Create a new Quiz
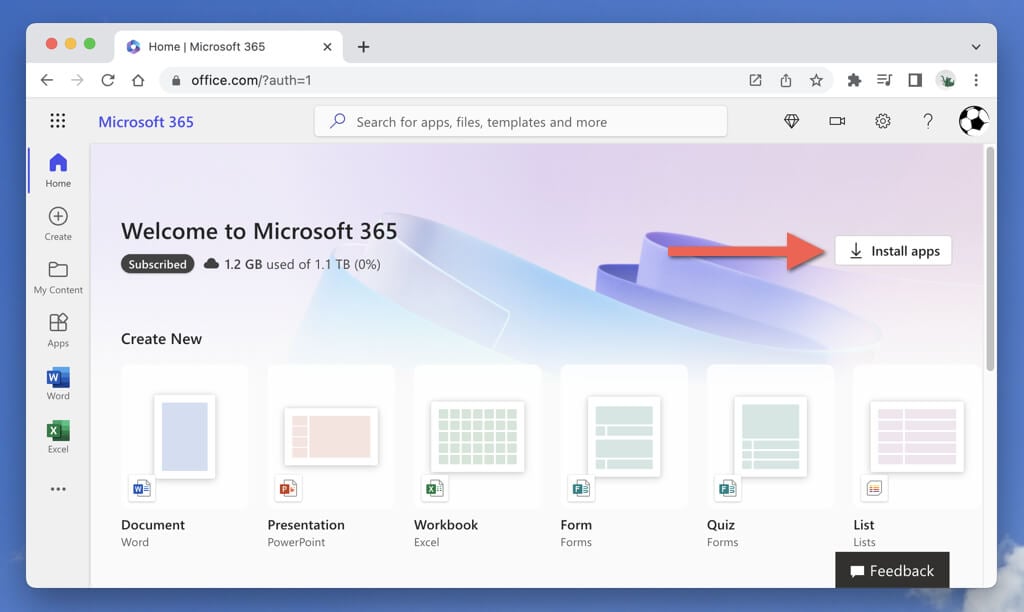The image size is (1024, 612). 770,457
